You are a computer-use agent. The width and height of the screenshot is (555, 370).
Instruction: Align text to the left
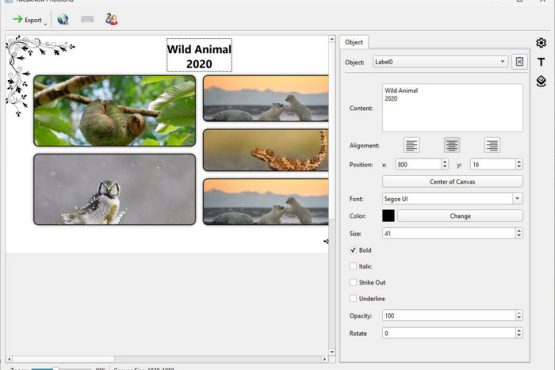pos(411,145)
